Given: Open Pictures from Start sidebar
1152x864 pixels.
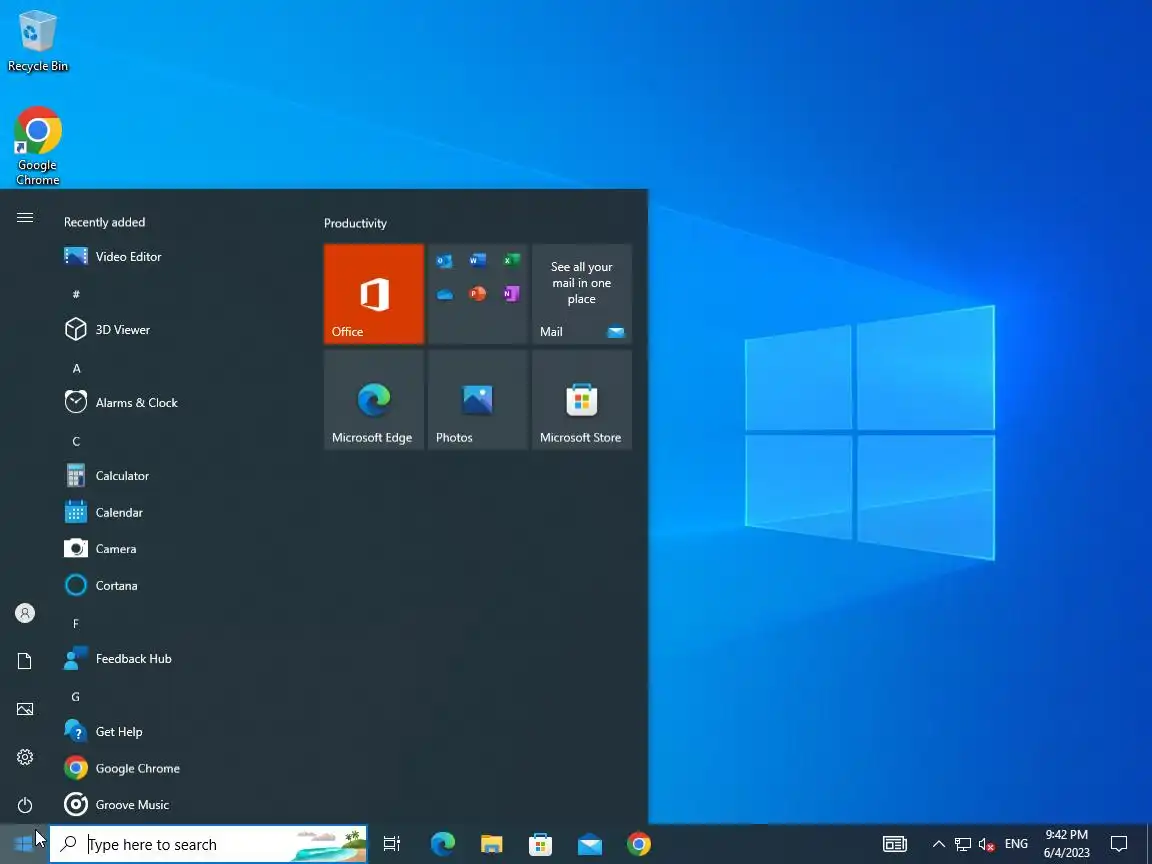Looking at the screenshot, I should point(25,709).
